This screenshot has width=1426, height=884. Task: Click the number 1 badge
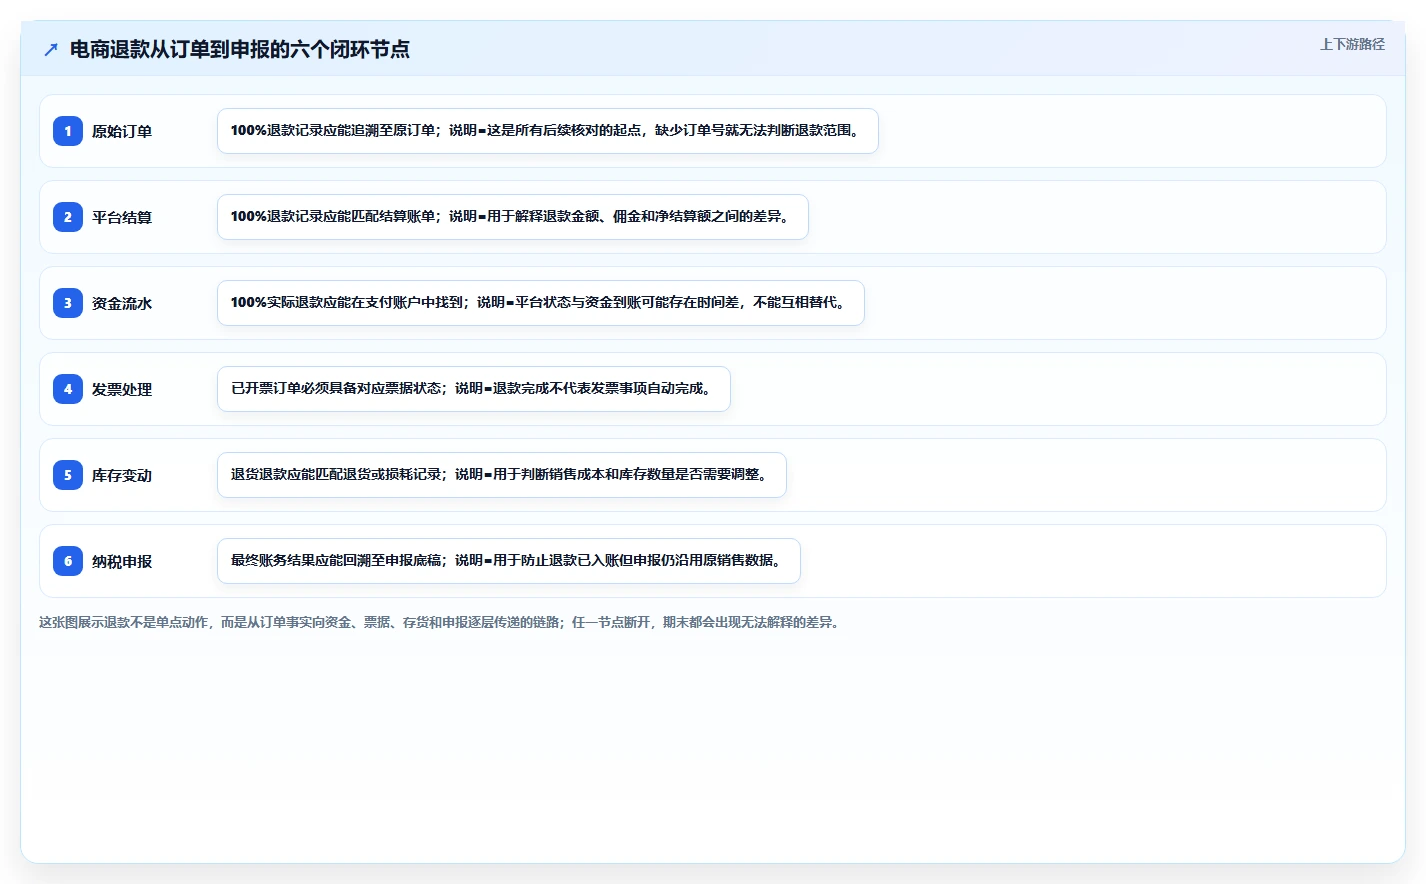coord(68,131)
